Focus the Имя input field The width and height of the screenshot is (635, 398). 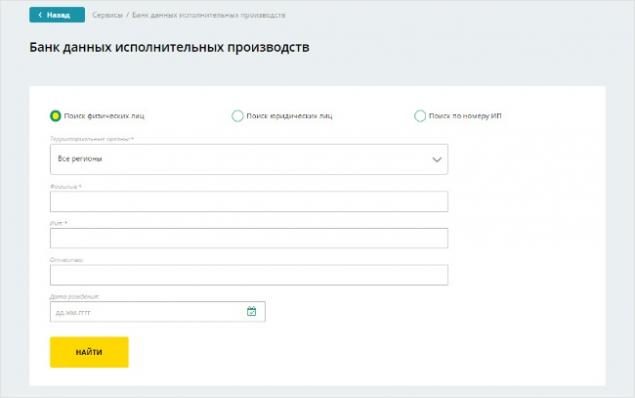(x=249, y=238)
